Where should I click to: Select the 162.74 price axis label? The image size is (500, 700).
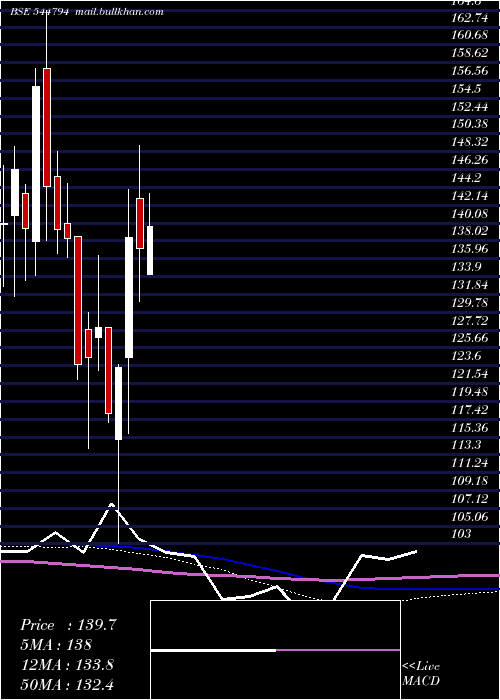tap(470, 18)
